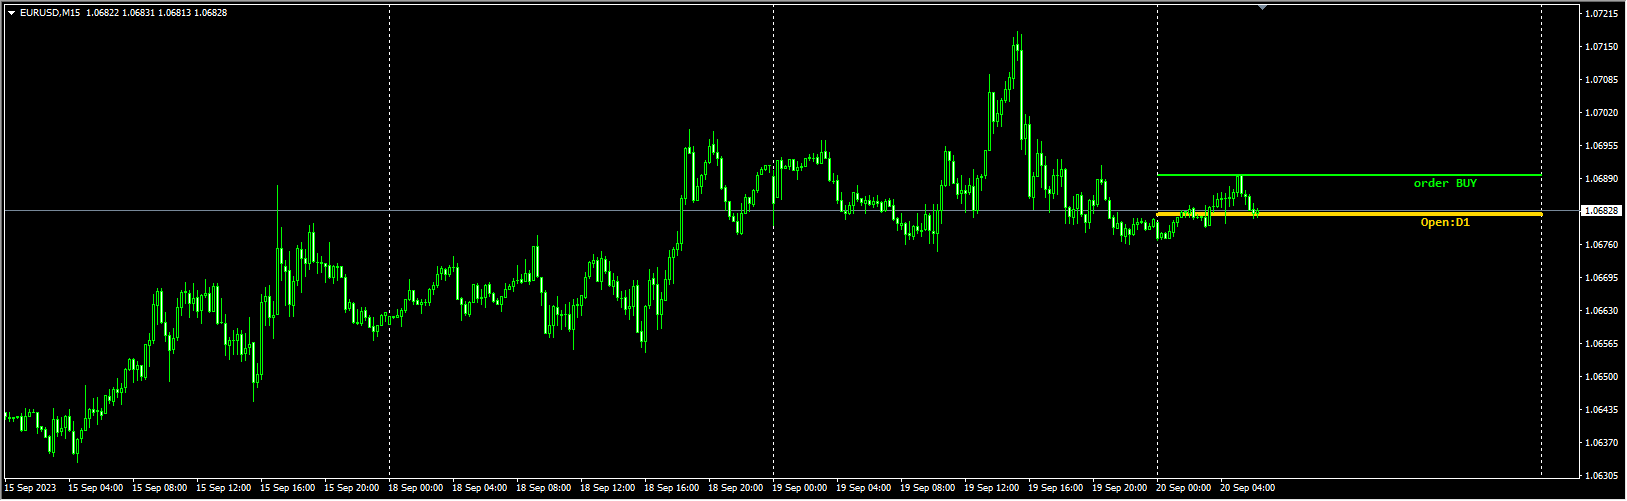Click the '19 Sep 16:00' time label
The image size is (1627, 501).
(x=1055, y=489)
